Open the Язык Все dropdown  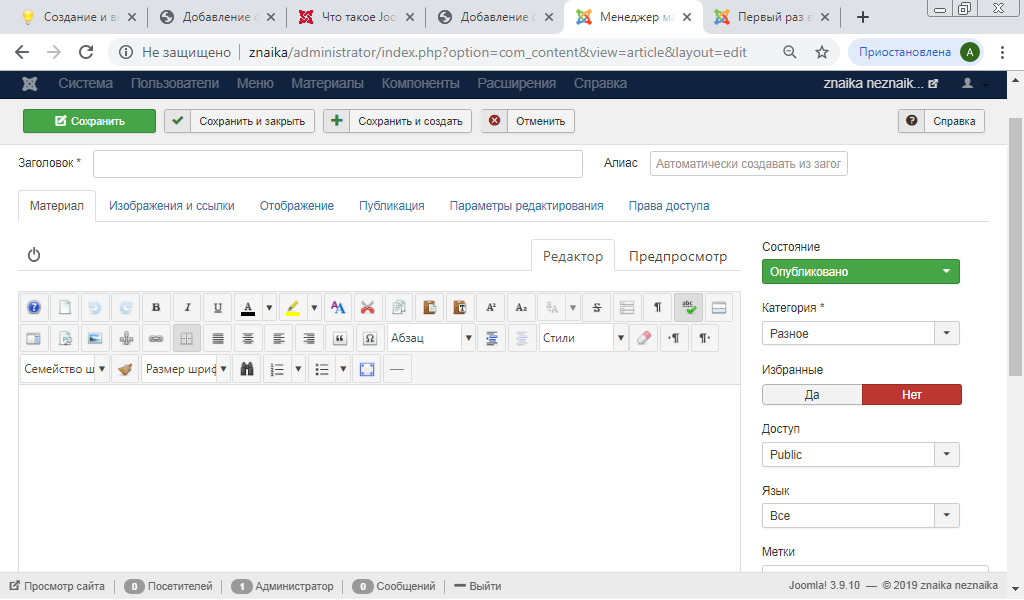861,516
